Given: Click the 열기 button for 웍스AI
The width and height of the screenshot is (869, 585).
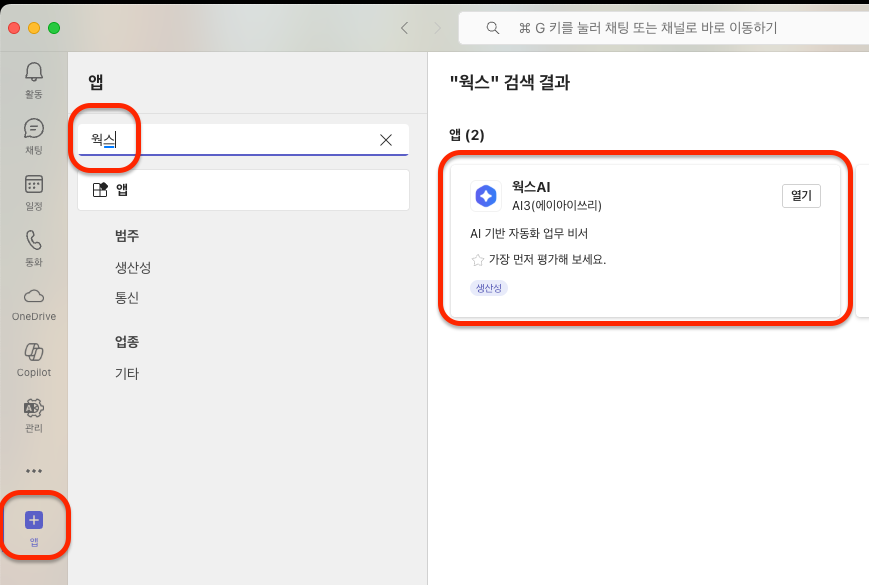Looking at the screenshot, I should [x=801, y=196].
